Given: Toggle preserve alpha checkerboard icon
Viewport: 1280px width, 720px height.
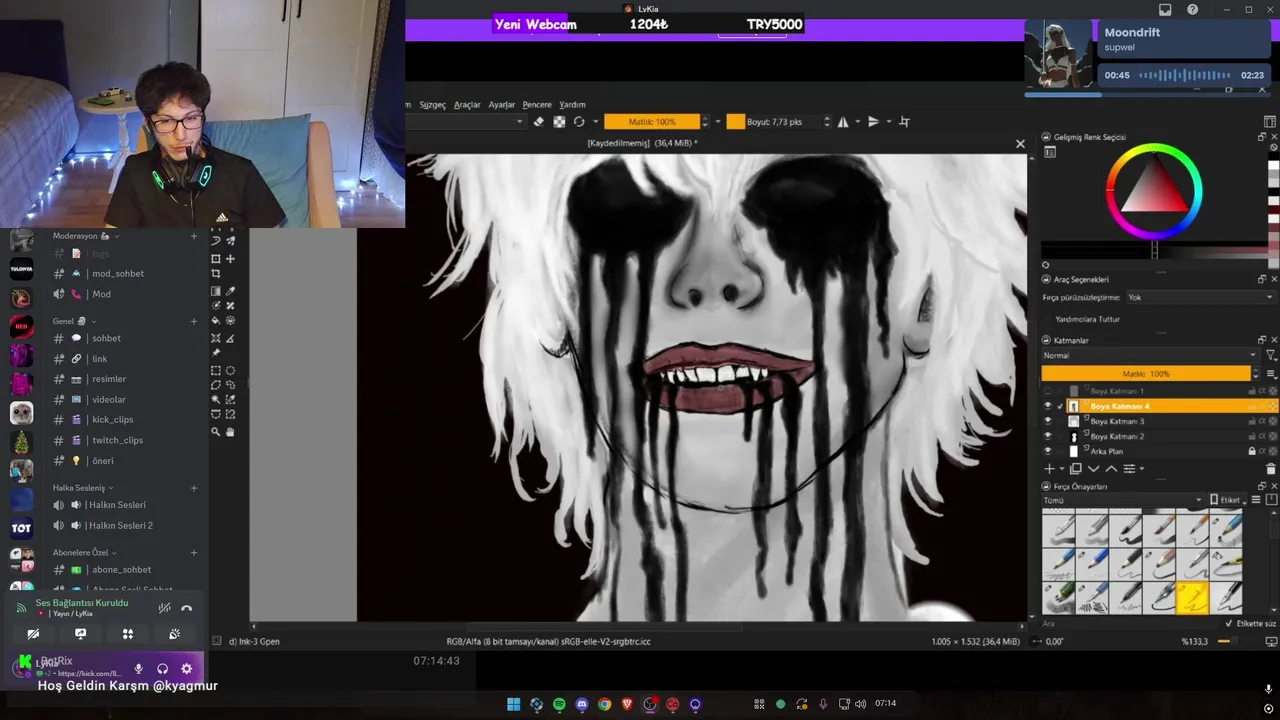Looking at the screenshot, I should 559,122.
